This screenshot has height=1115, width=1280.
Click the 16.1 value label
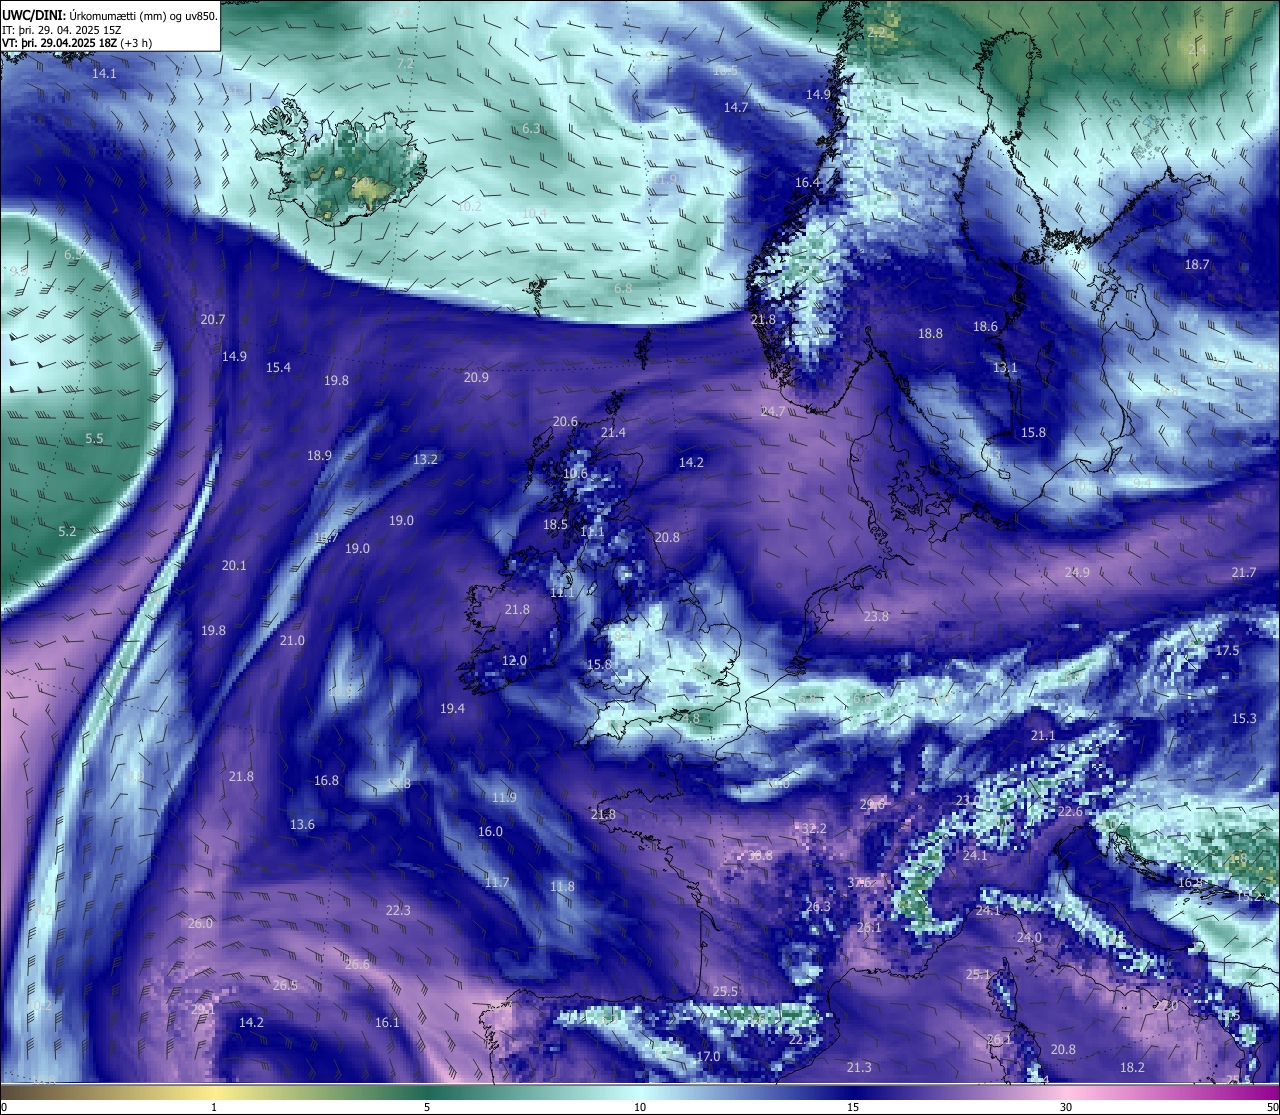pos(387,1023)
